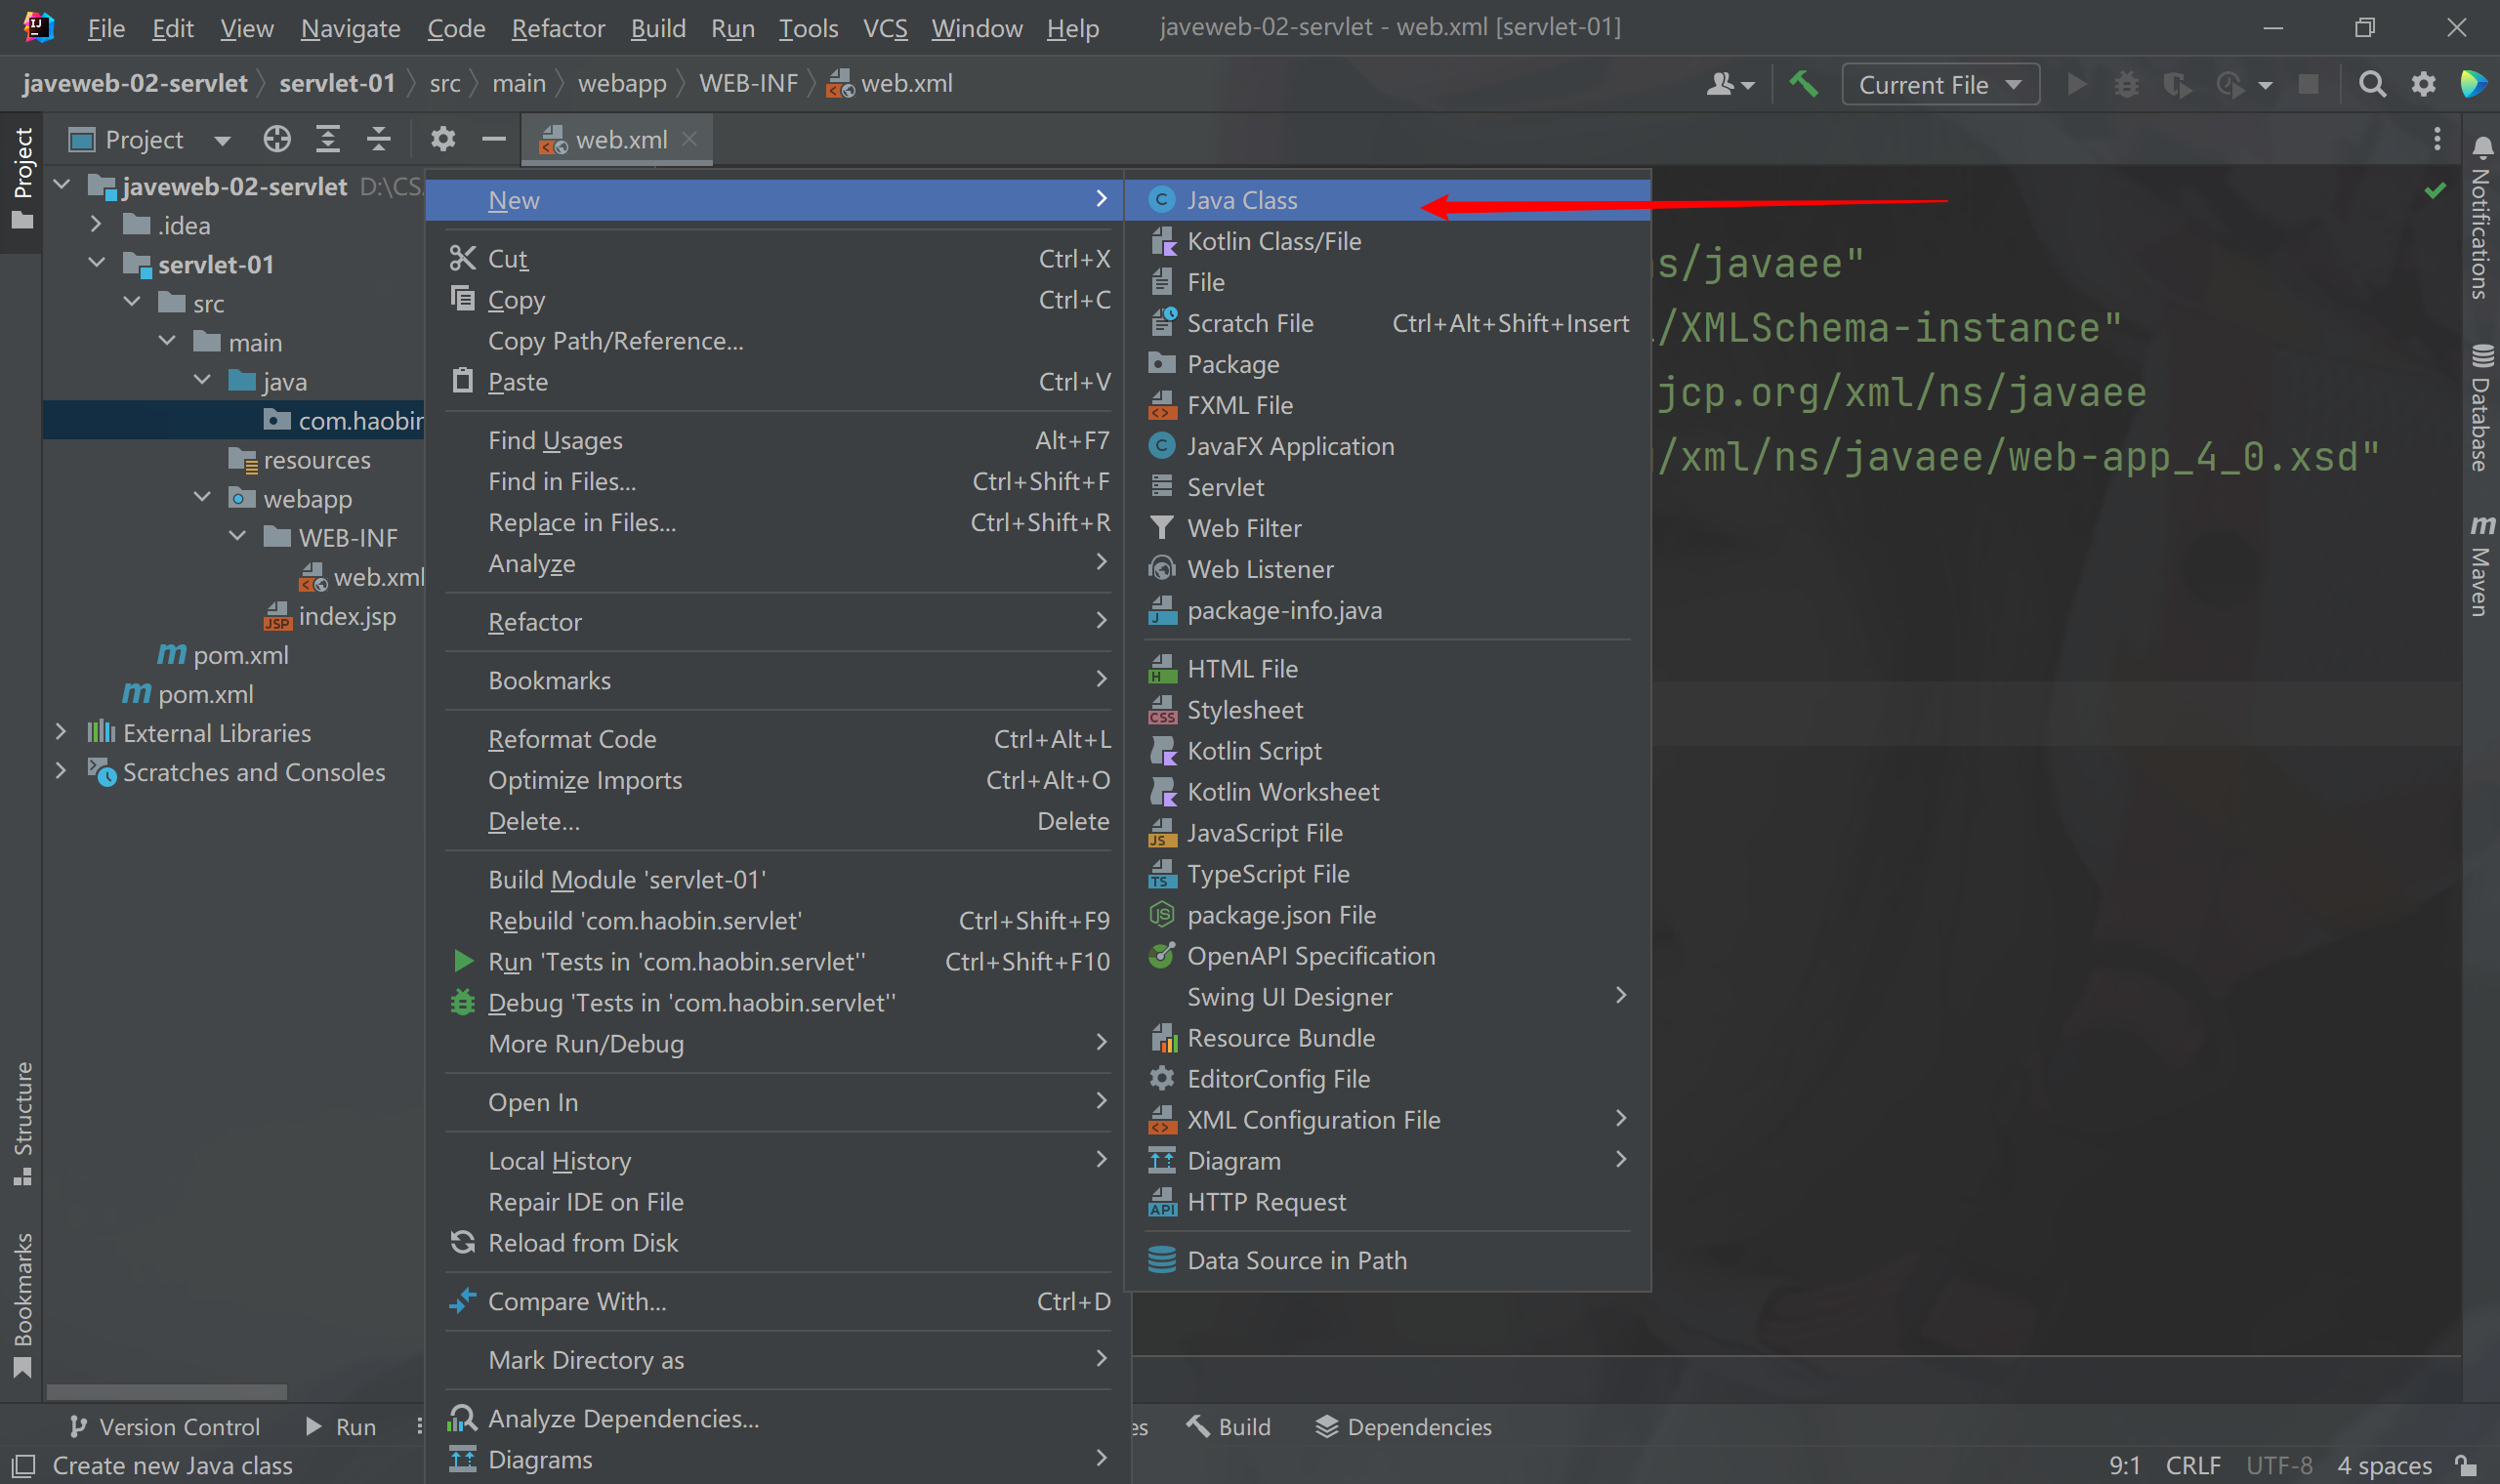Open the profiler run dropdown arrow

[2265, 85]
